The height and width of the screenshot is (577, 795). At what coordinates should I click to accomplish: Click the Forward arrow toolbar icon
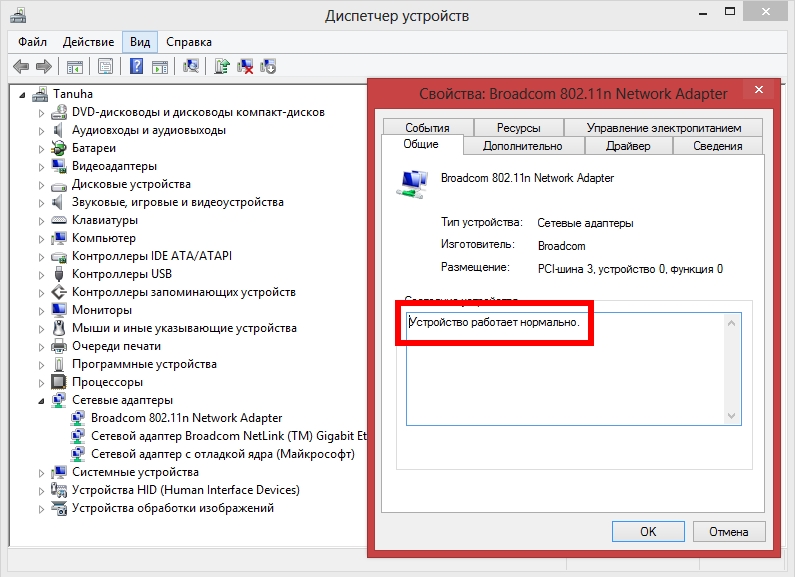point(43,67)
